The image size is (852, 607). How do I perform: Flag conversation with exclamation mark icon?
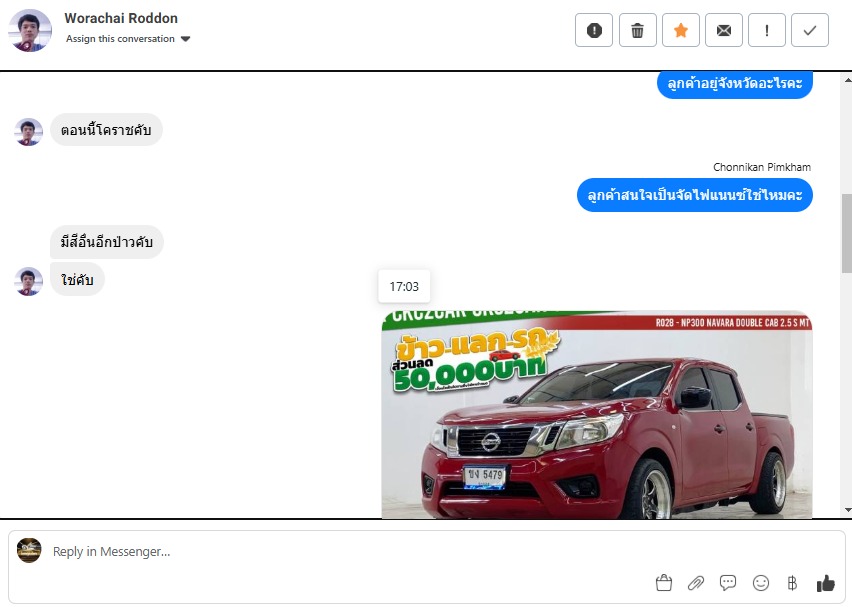tap(767, 30)
